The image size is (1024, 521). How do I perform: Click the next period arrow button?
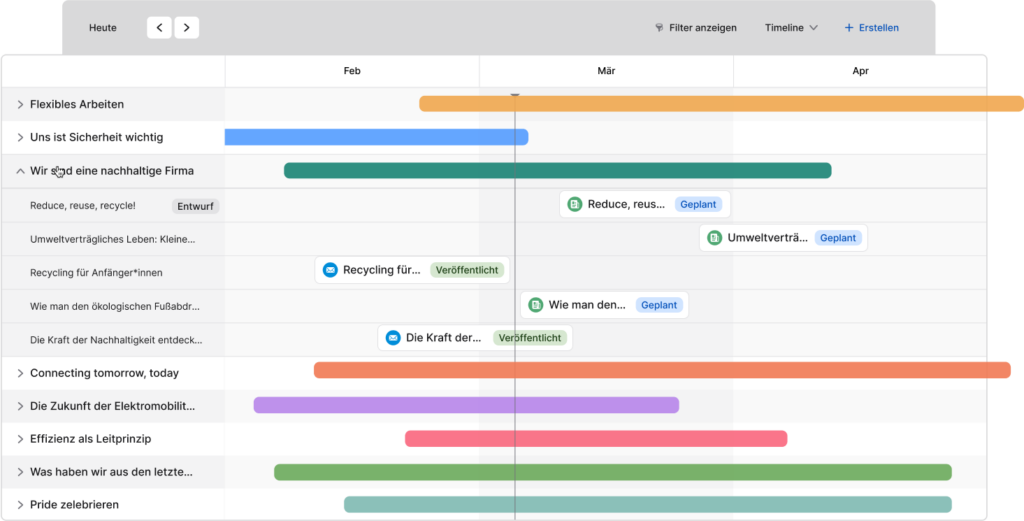coord(186,28)
